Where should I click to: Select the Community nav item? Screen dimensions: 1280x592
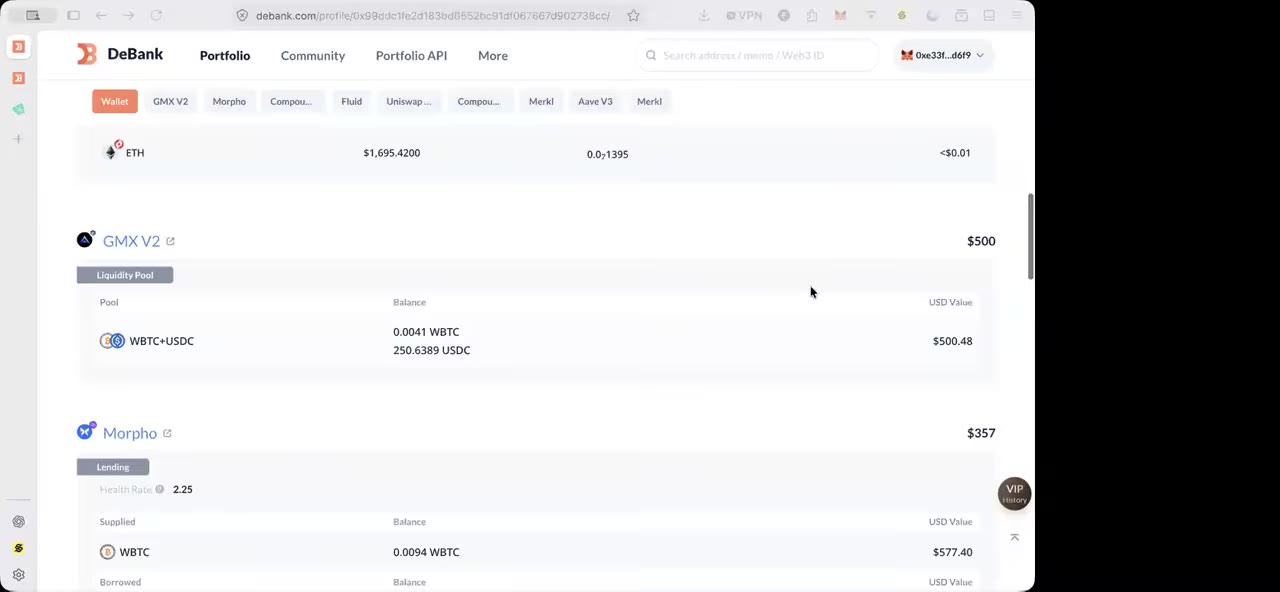313,55
